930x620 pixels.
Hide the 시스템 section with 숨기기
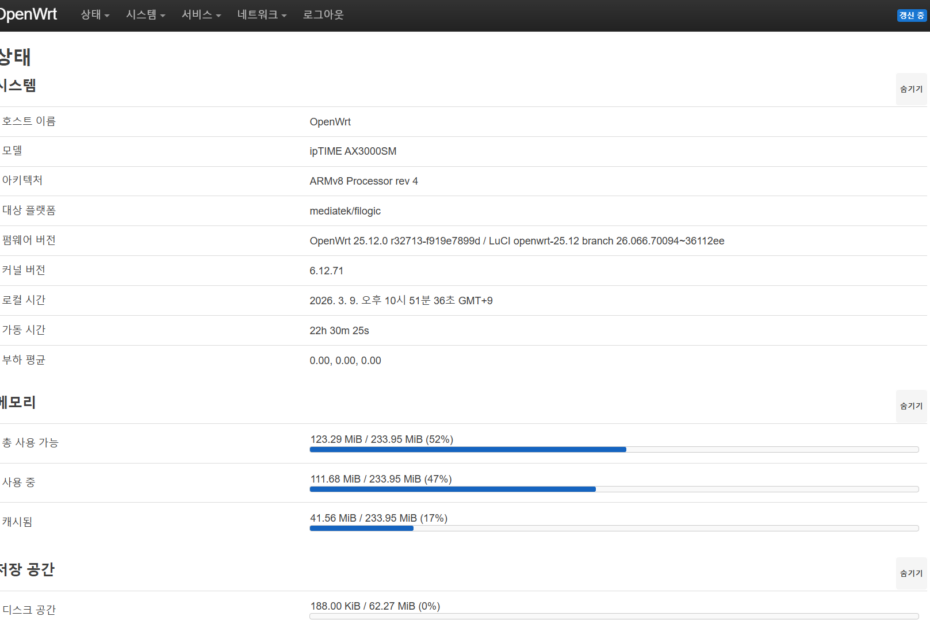(911, 89)
